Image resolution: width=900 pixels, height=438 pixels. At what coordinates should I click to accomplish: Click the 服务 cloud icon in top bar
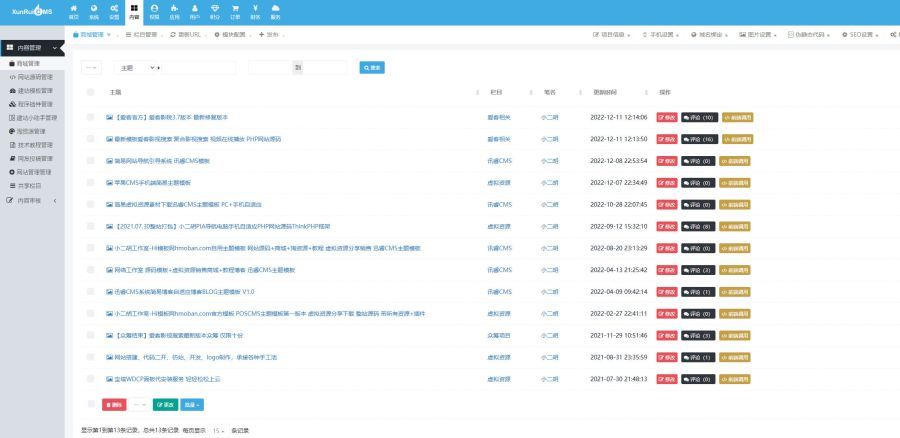coord(275,11)
